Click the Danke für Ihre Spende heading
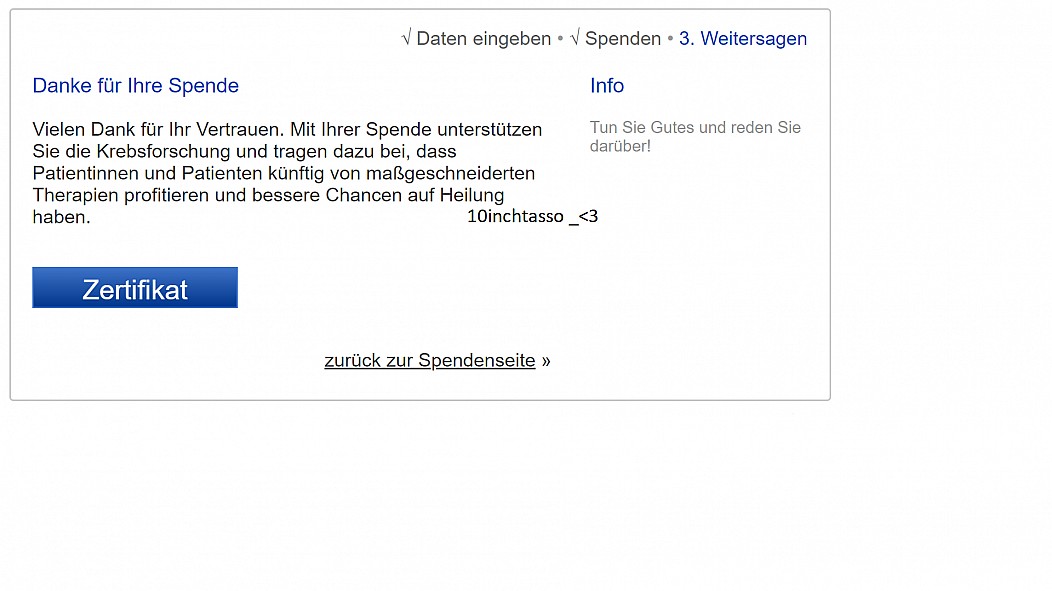Viewport: 1052px width, 591px height. pos(136,86)
